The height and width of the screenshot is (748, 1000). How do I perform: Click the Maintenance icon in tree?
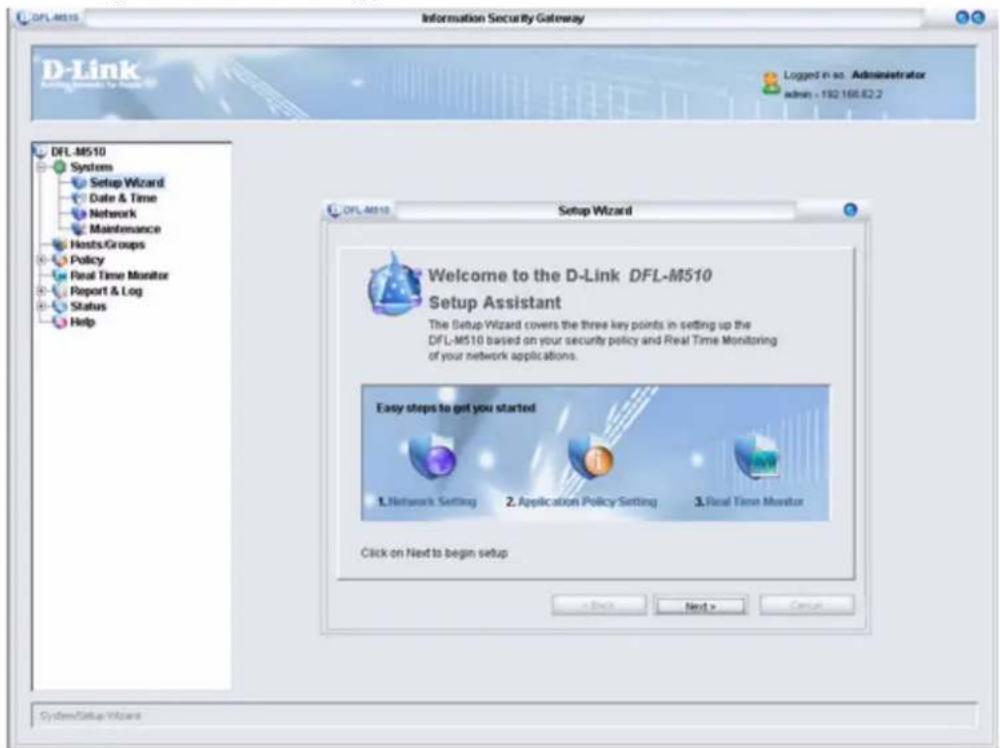(79, 229)
